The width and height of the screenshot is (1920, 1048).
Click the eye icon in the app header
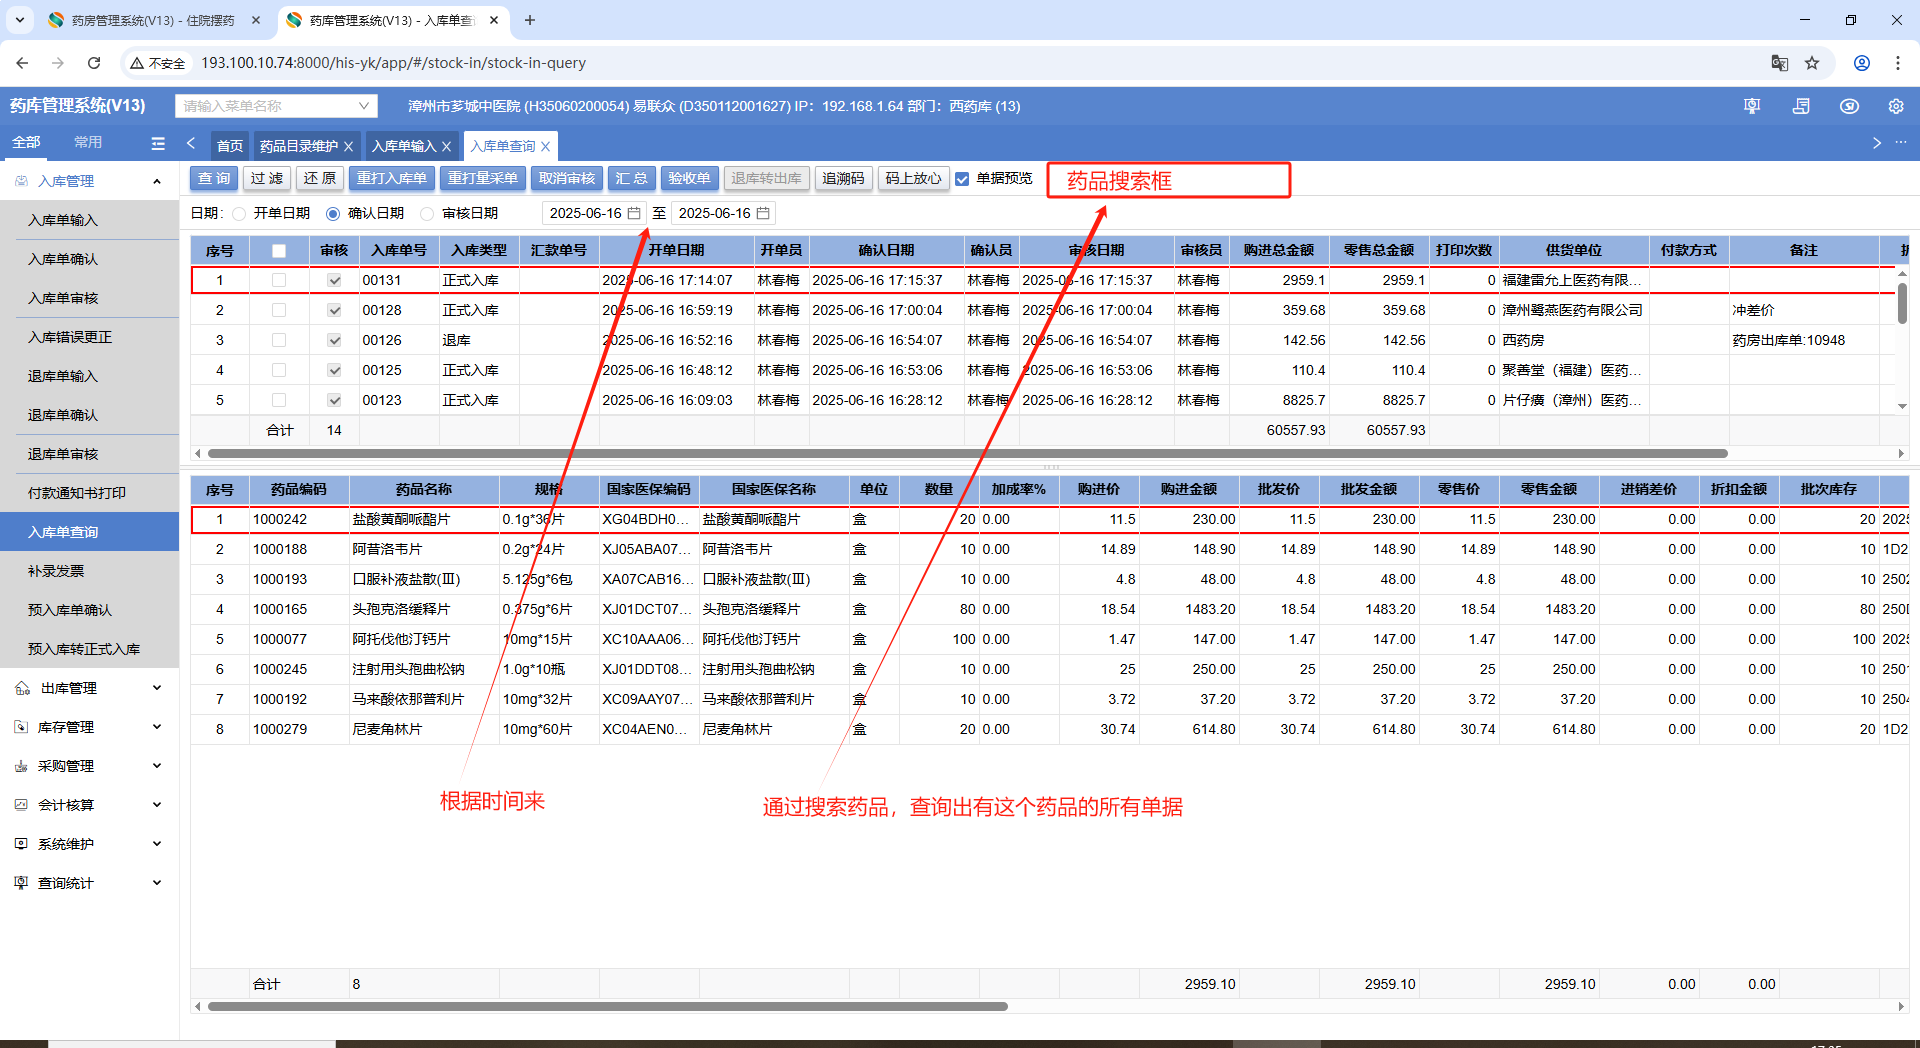(x=1849, y=106)
